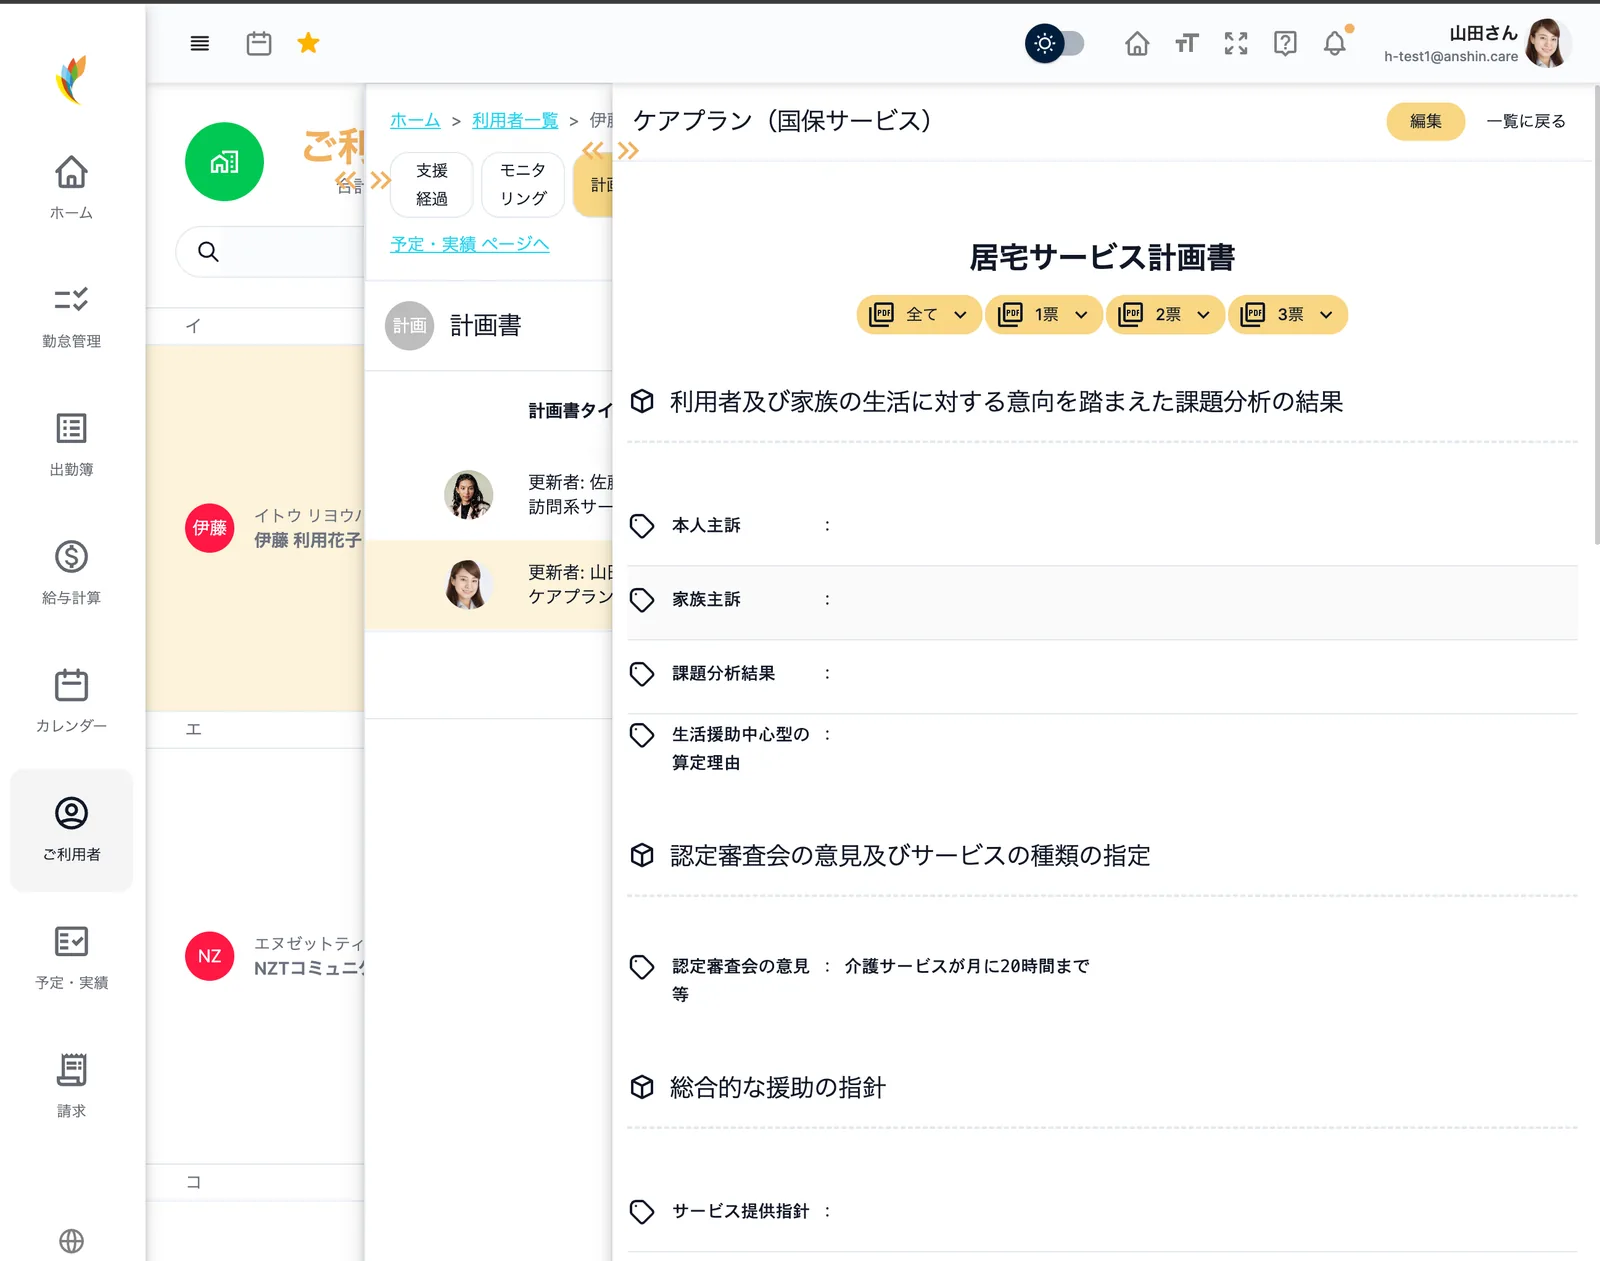Open the hamburger menu icon
1600x1261 pixels.
point(200,43)
